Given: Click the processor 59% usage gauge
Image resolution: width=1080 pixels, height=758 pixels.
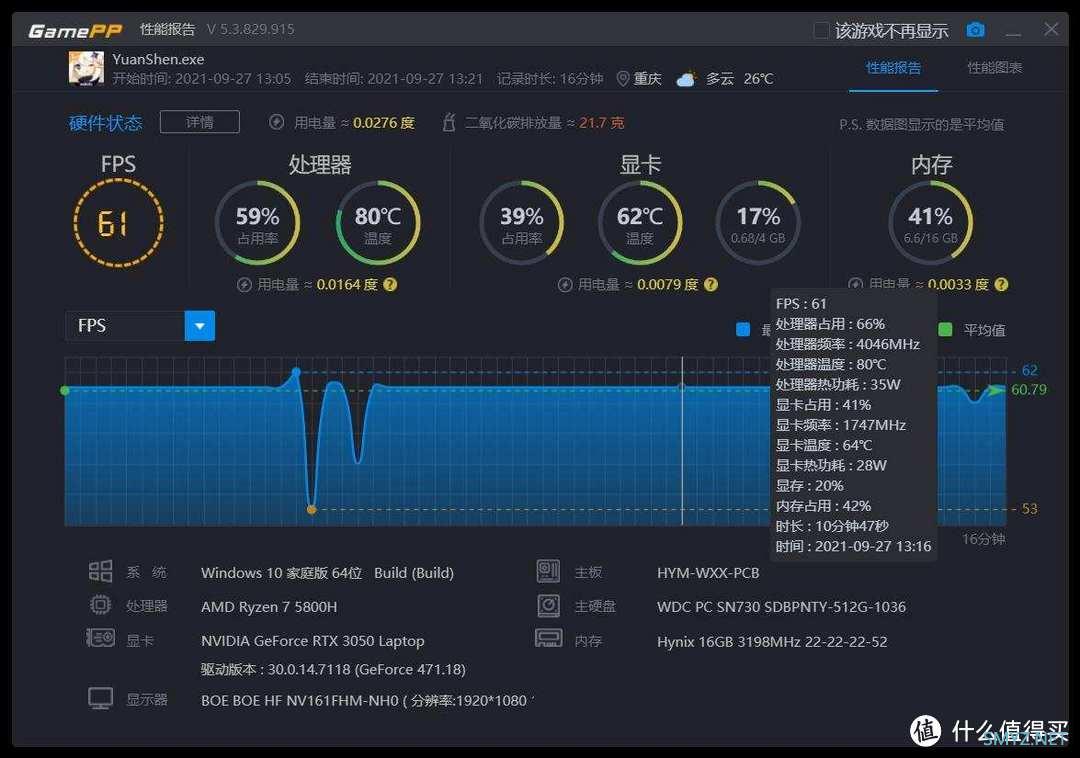Looking at the screenshot, I should coord(258,222).
